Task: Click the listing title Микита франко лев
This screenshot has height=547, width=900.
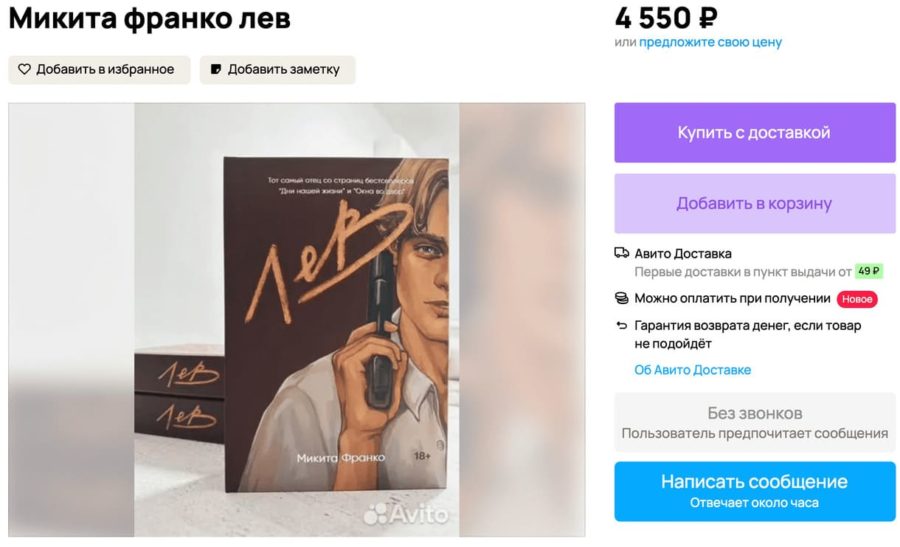Action: pos(150,17)
